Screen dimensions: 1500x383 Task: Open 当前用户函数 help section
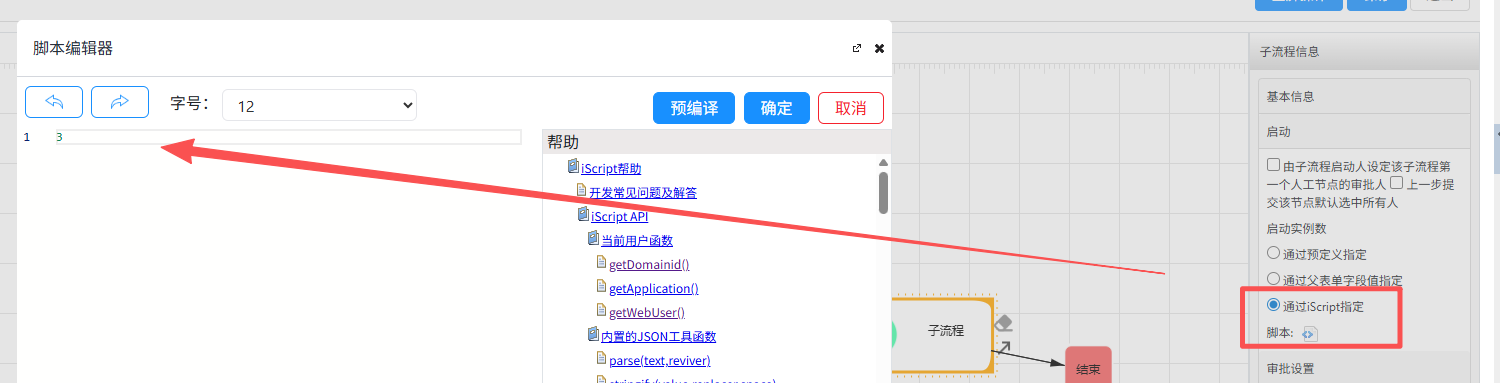point(636,240)
